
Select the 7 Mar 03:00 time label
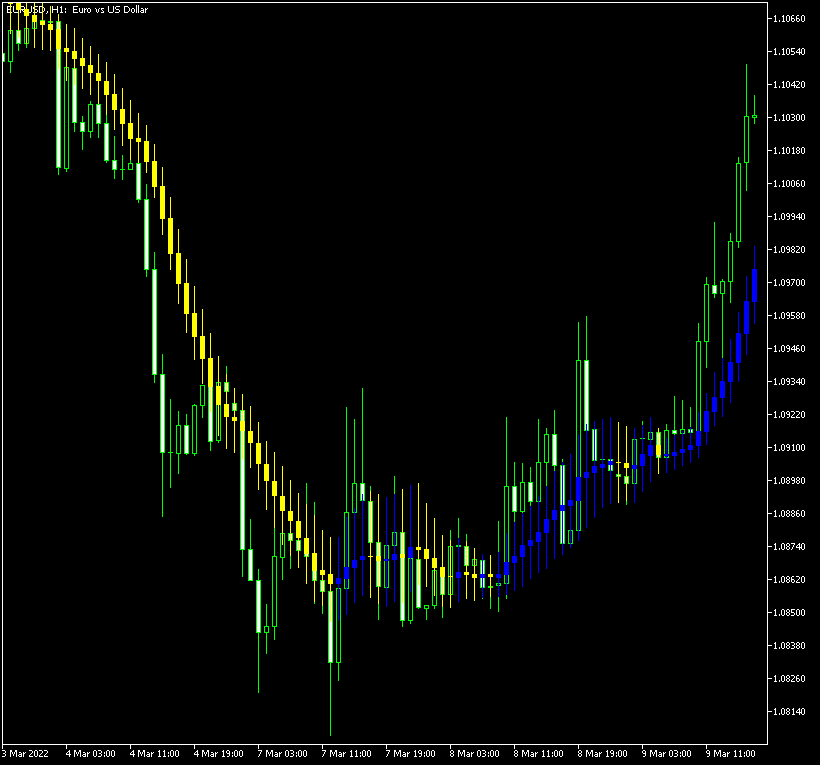[x=283, y=753]
